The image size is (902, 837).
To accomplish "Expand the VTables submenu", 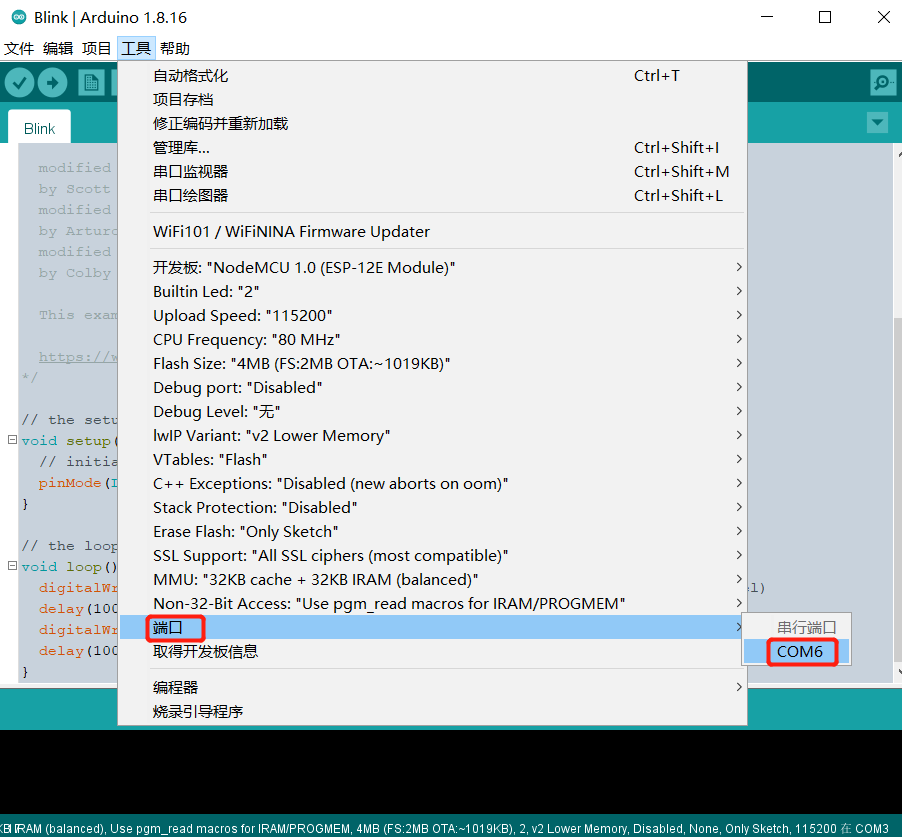I will [x=433, y=460].
